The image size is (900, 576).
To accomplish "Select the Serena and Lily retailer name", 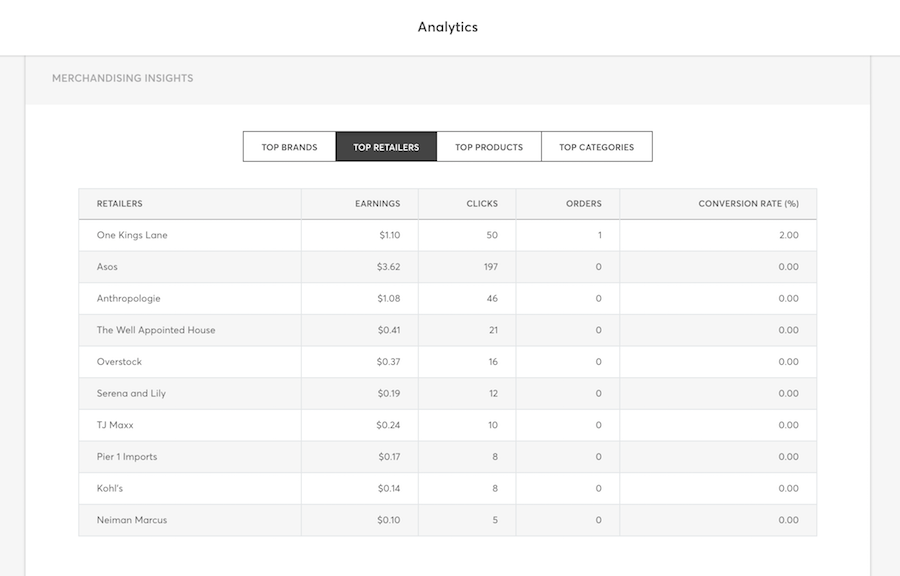I will [131, 394].
